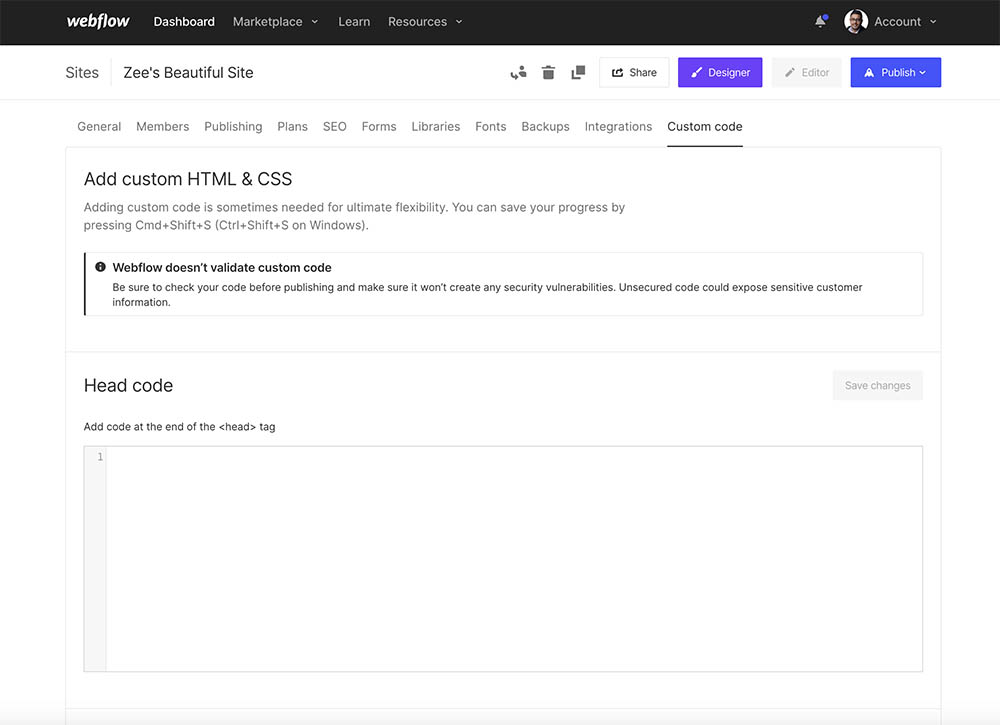Transfer the site using the transfer icon
The width and height of the screenshot is (1000, 725).
[x=518, y=72]
